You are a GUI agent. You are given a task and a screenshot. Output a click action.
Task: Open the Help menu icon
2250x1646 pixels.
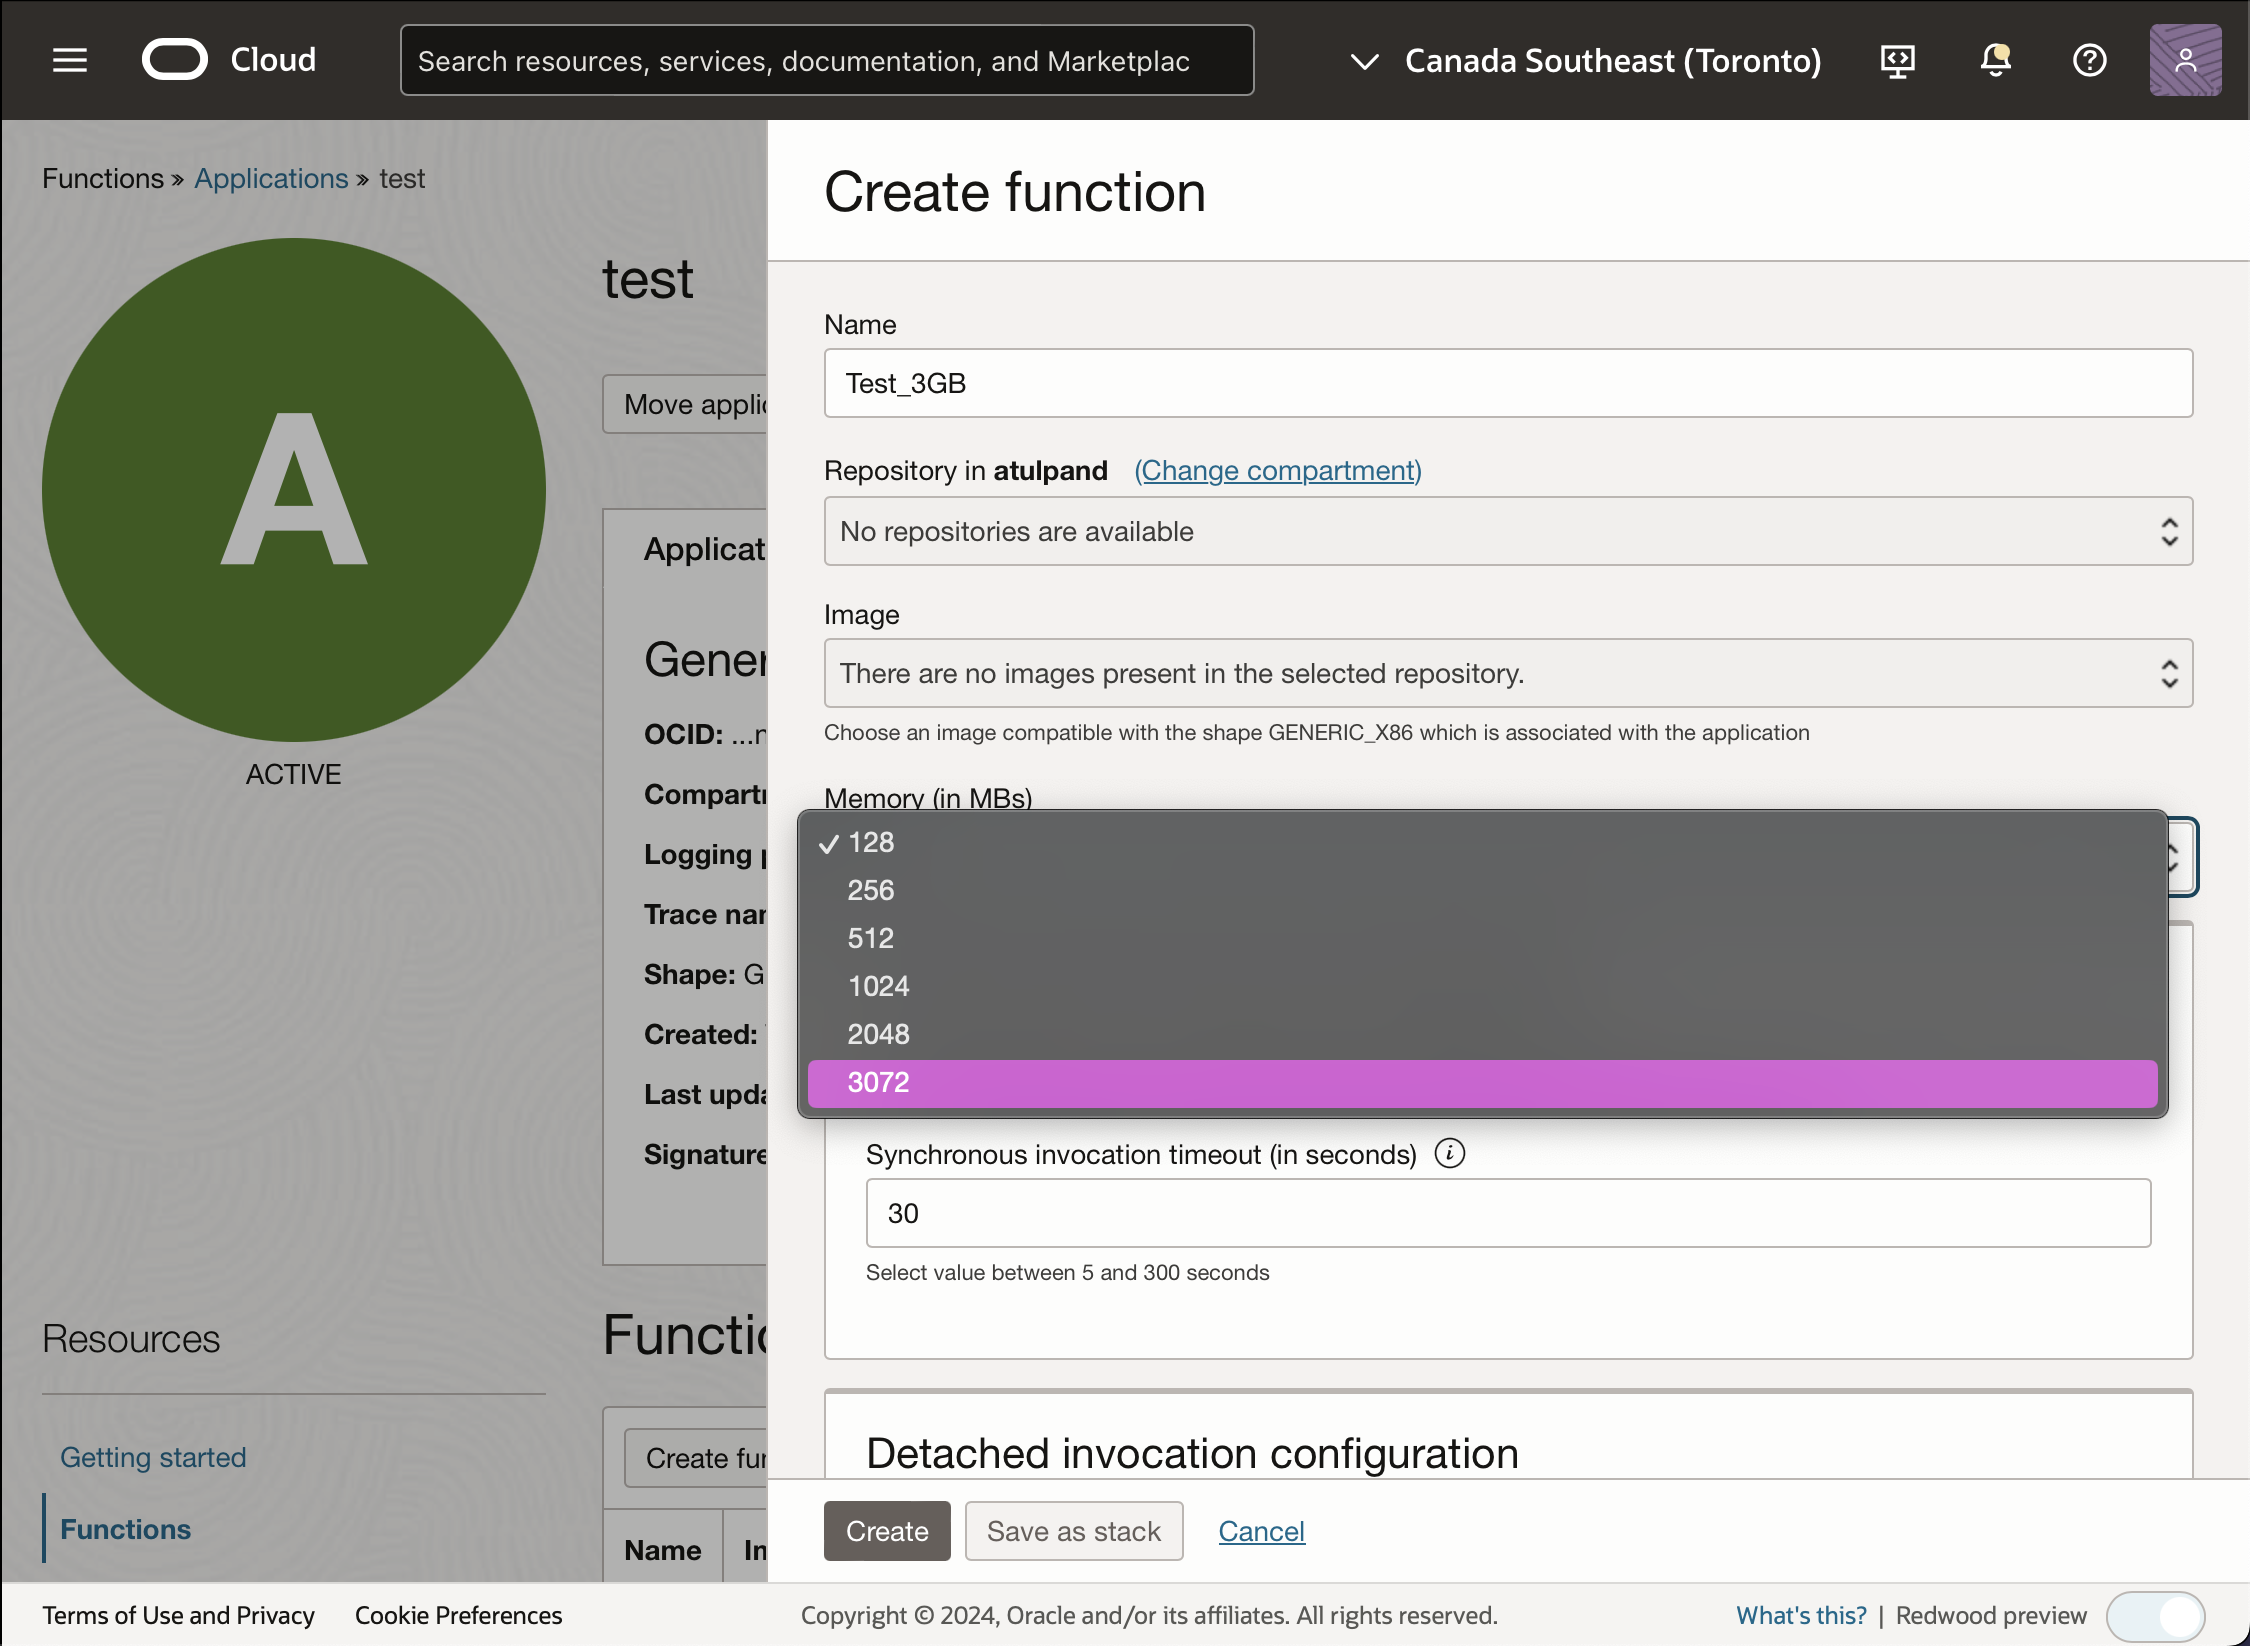(2090, 60)
